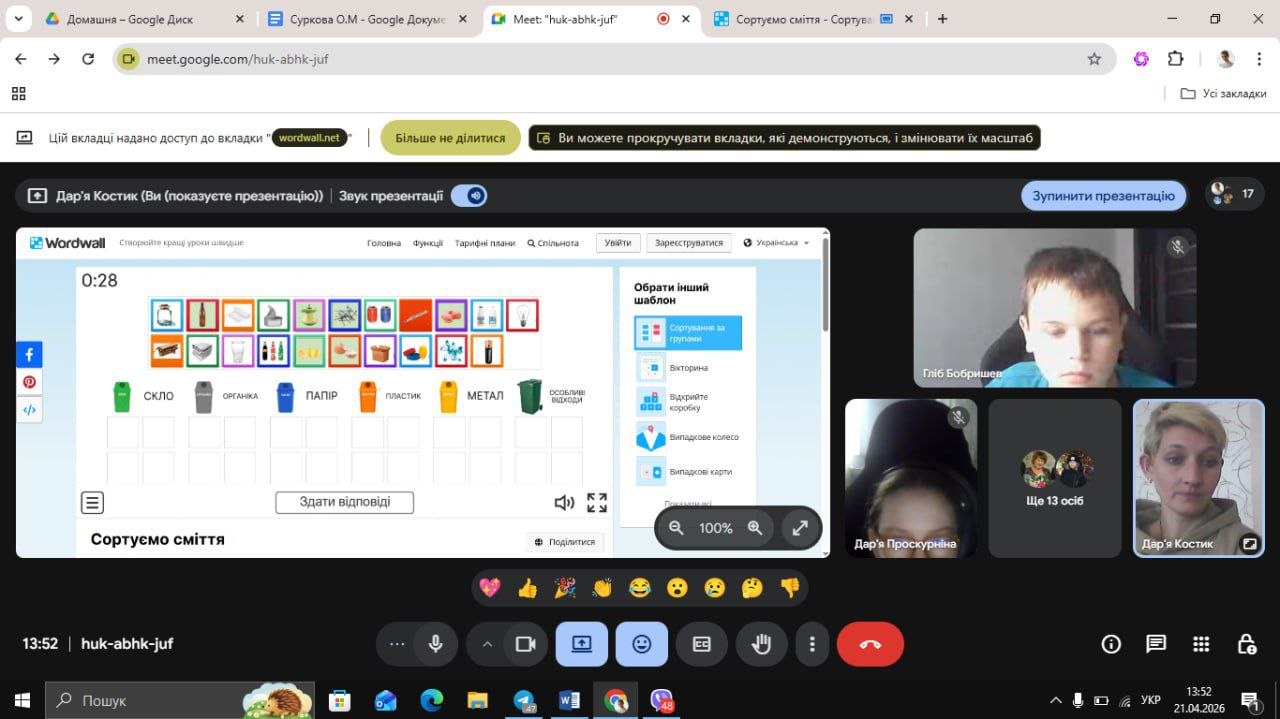Click the vertical scrollbar of the presented page
The height and width of the screenshot is (719, 1280).
pyautogui.click(x=825, y=290)
